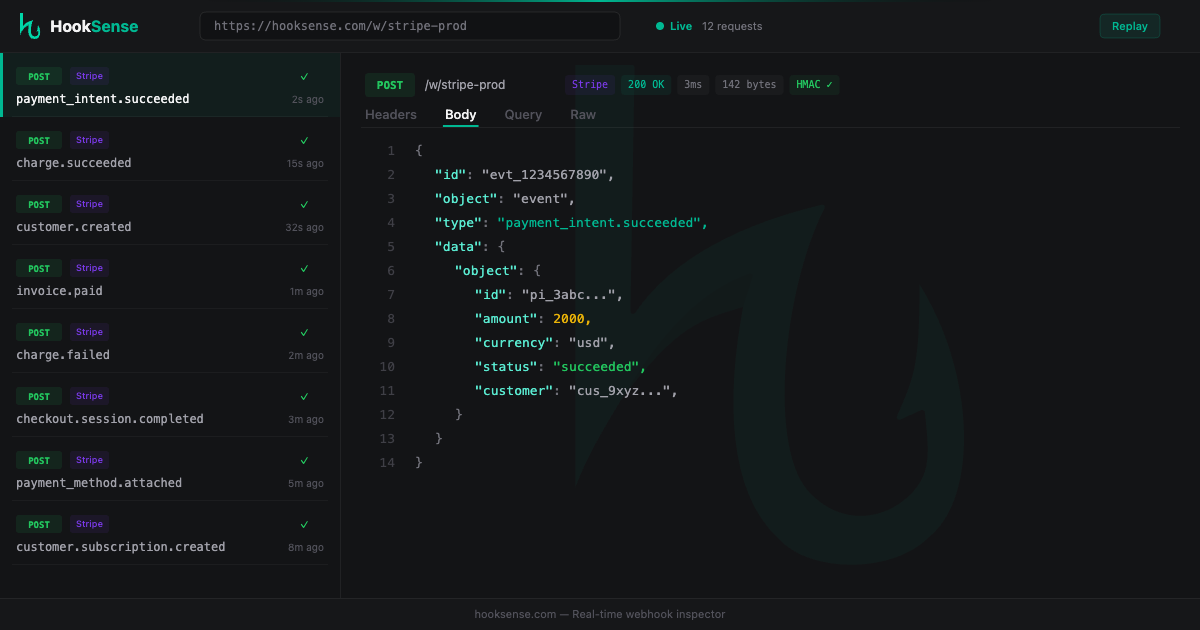
Task: View the Query tab
Action: tap(522, 114)
